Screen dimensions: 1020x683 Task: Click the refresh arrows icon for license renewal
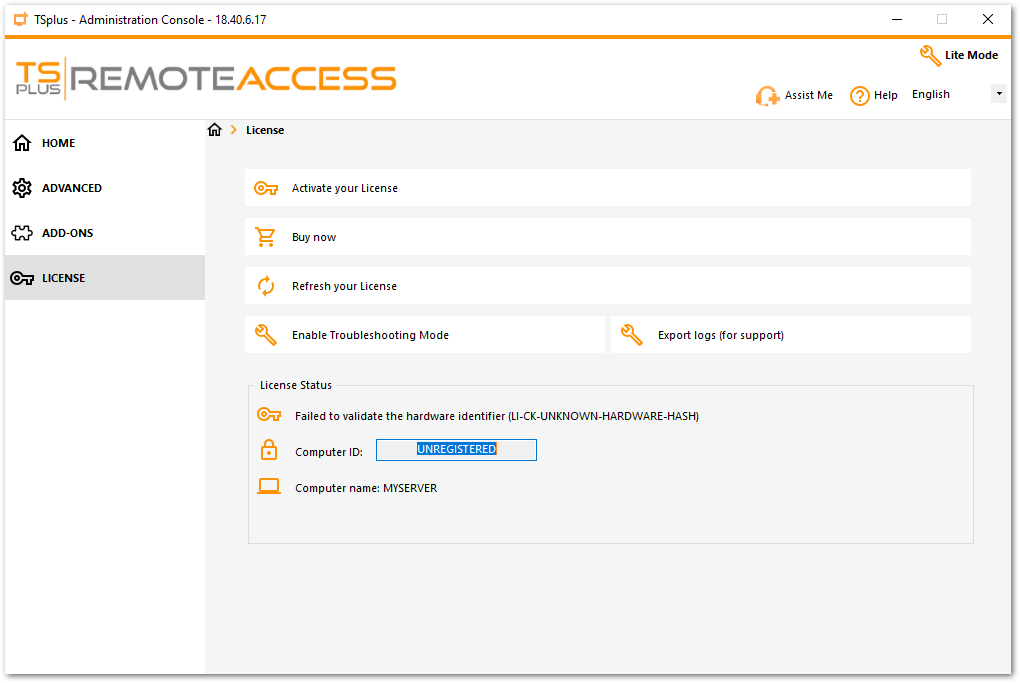coord(265,286)
